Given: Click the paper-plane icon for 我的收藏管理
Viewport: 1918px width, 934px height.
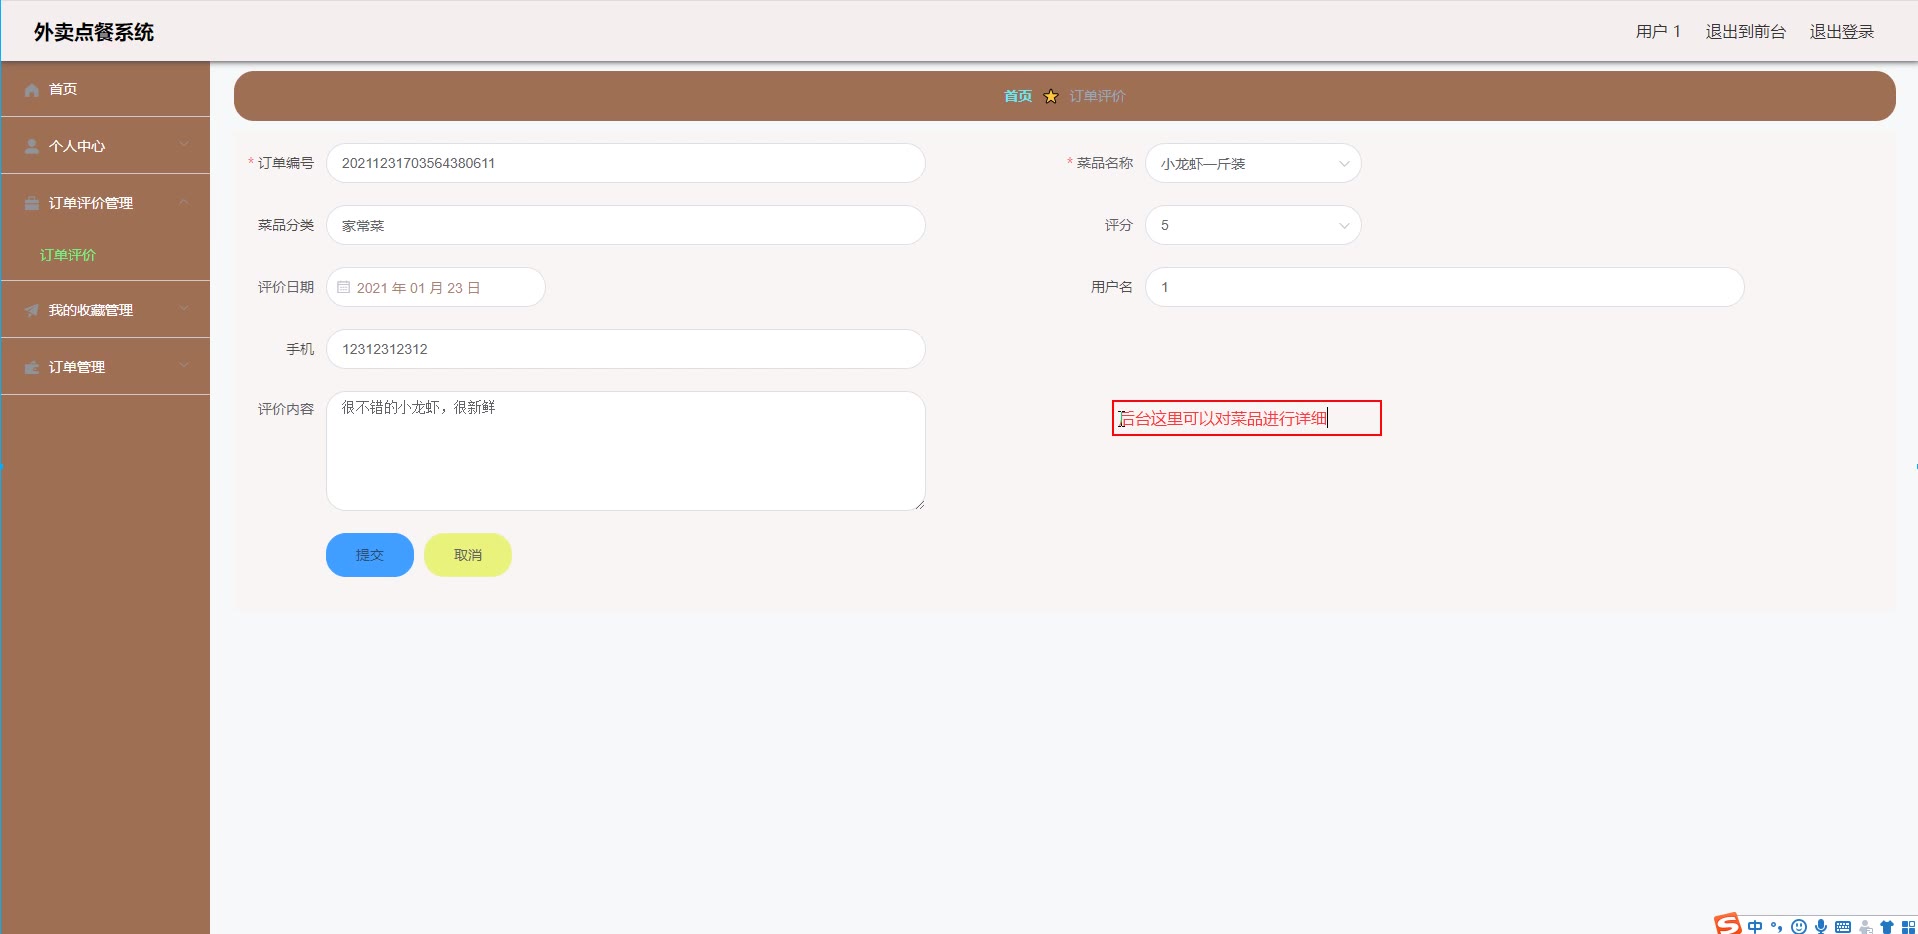Looking at the screenshot, I should [32, 310].
